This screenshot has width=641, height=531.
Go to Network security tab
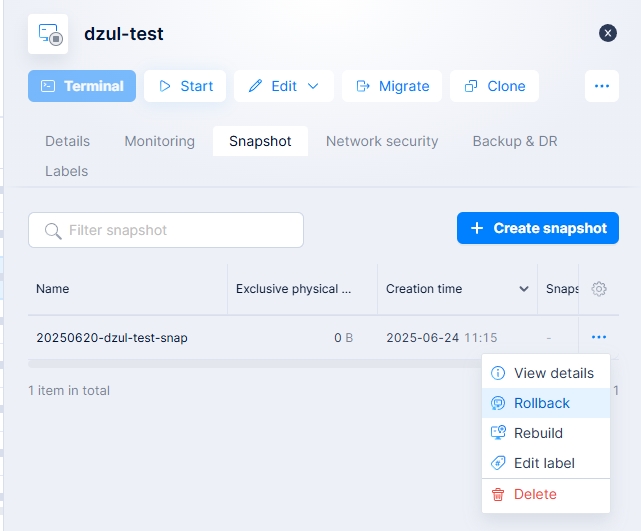[x=382, y=141]
